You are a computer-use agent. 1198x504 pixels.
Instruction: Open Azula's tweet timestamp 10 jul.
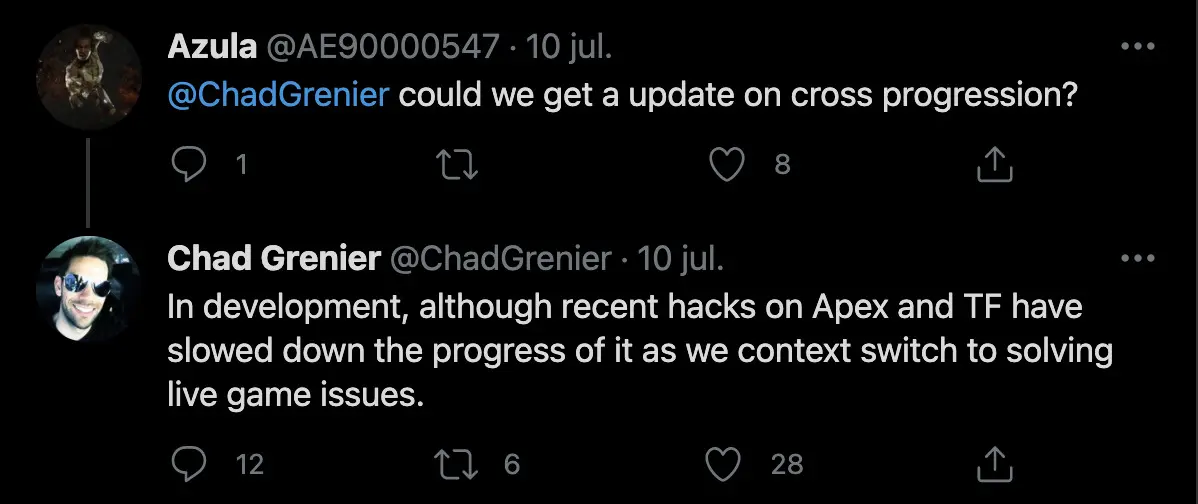[x=569, y=48]
